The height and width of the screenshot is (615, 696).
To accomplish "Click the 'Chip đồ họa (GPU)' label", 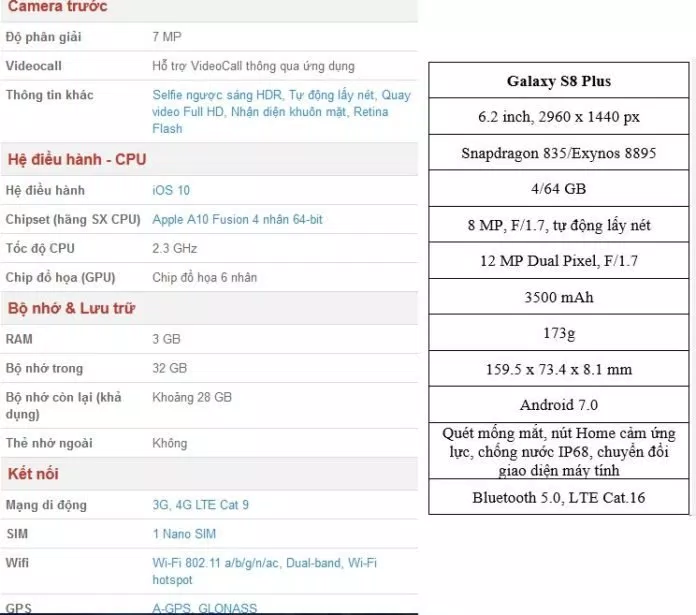I will (x=60, y=277).
